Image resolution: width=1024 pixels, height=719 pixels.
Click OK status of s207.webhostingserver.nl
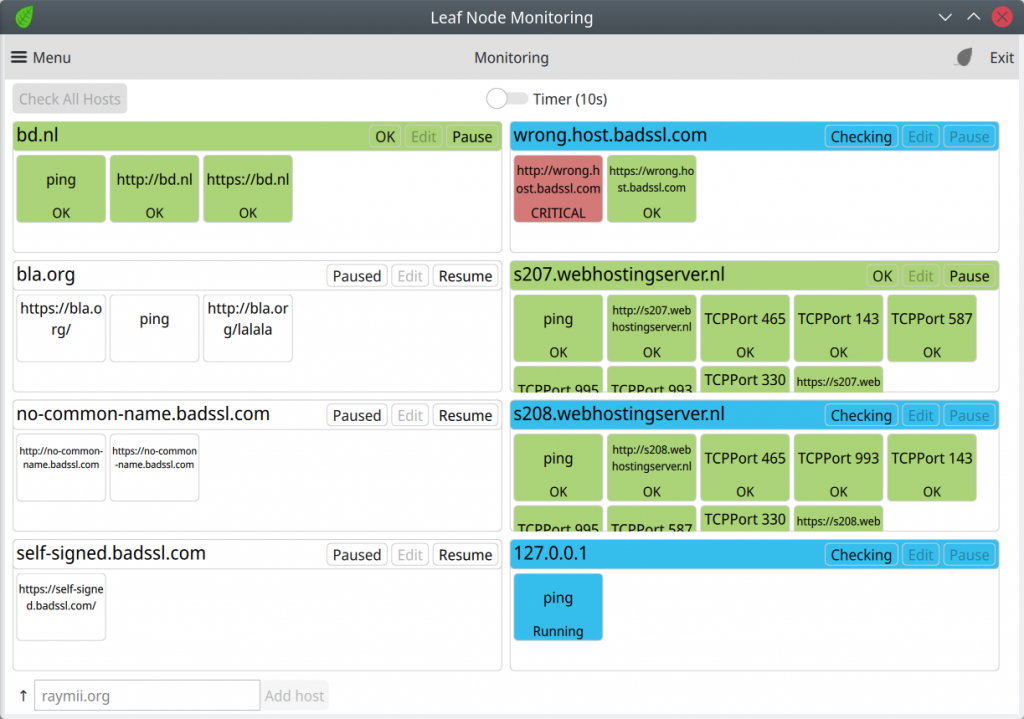tap(882, 276)
